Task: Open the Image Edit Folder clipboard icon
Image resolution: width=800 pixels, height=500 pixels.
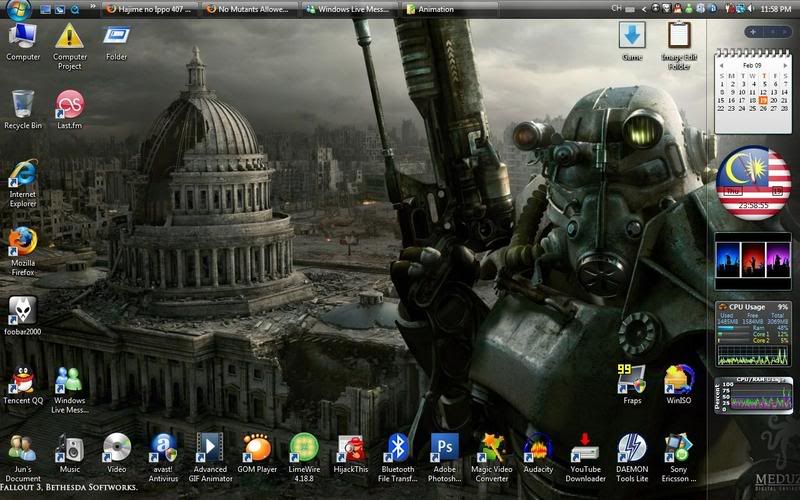Action: (679, 46)
